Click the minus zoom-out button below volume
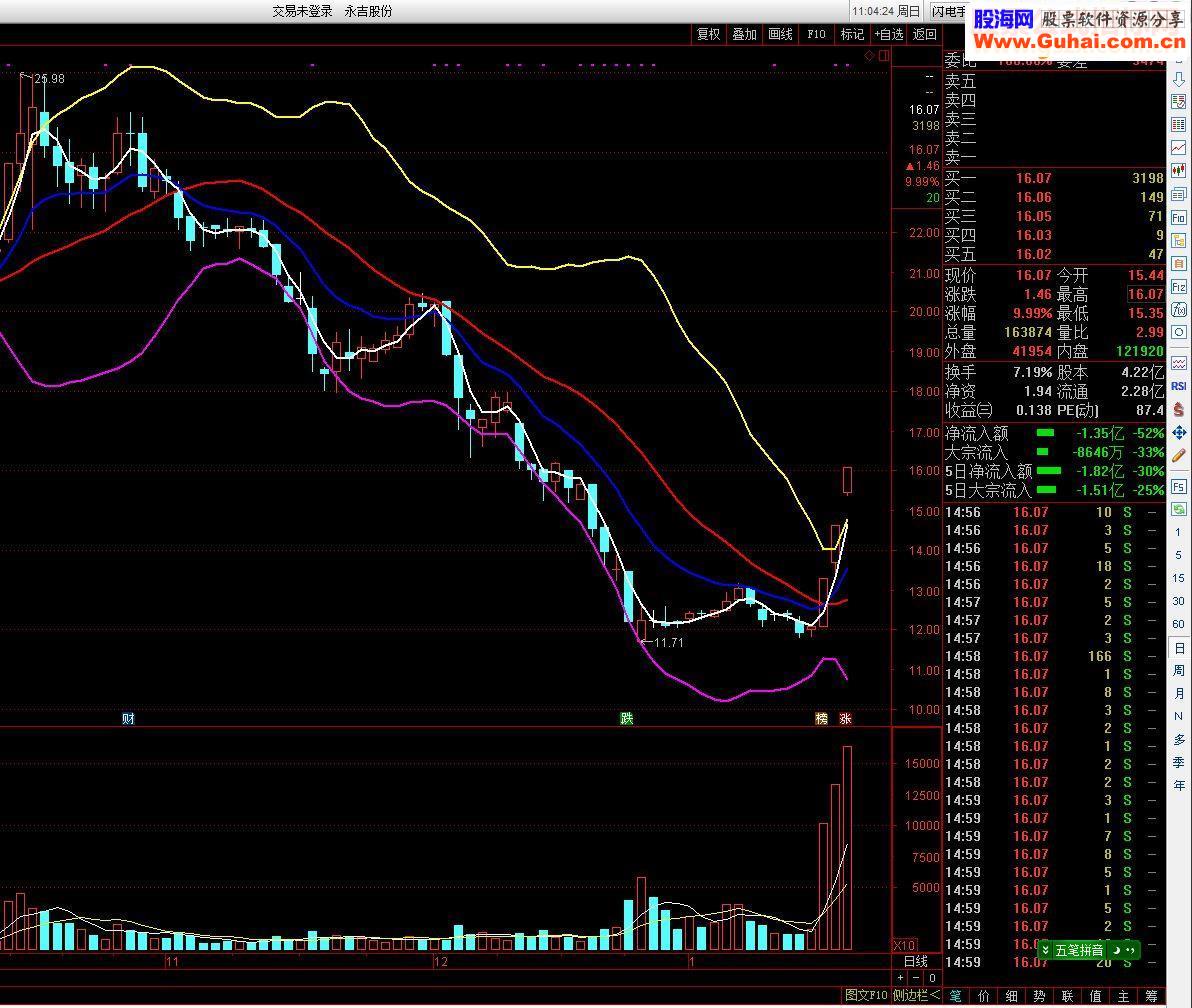Screen dimensions: 1192x1008 (916, 978)
